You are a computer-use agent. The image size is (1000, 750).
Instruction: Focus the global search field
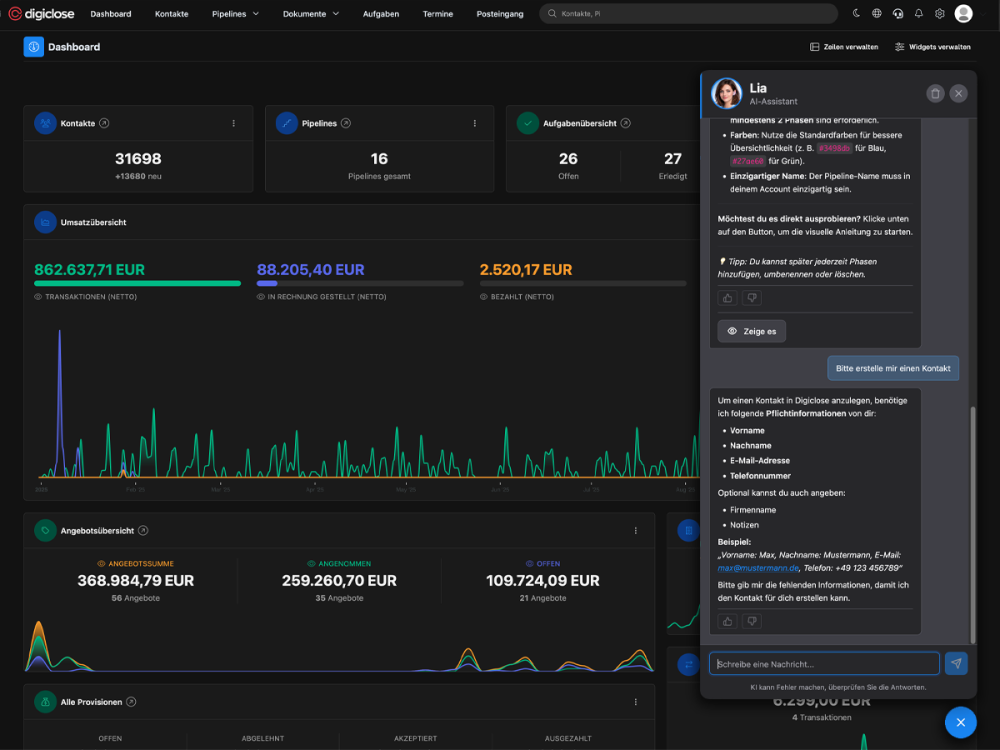pyautogui.click(x=688, y=13)
